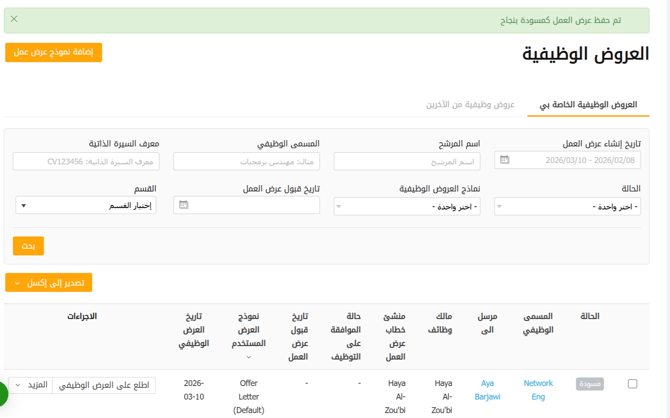This screenshot has height=418, width=670.
Task: Open calendar icon for offer creation date
Action: click(504, 160)
